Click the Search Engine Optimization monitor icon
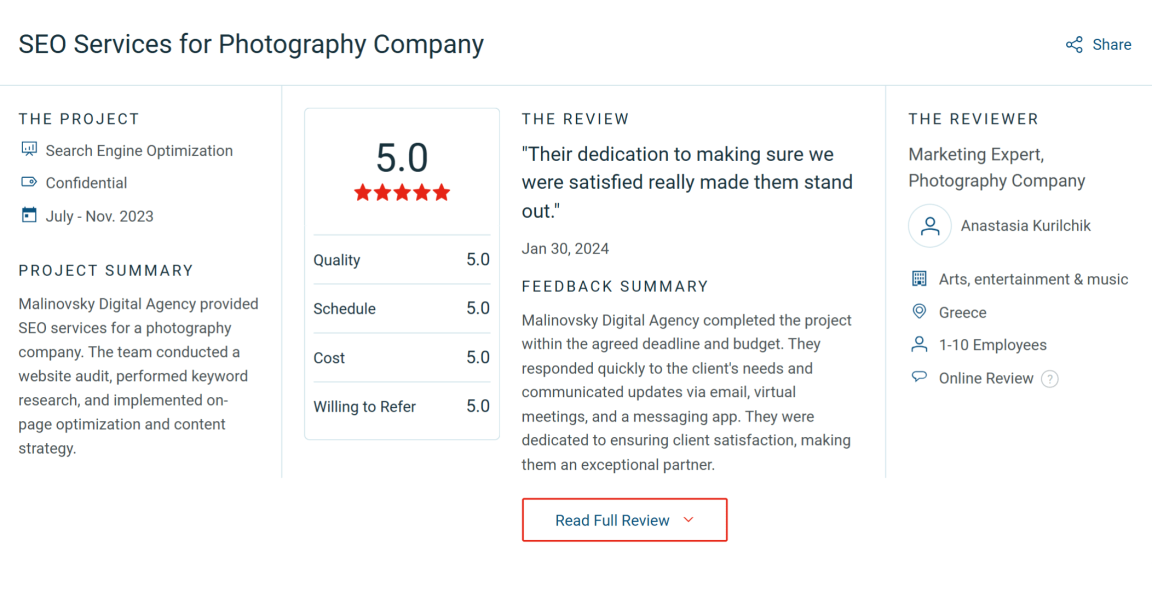This screenshot has width=1152, height=604. click(x=28, y=150)
